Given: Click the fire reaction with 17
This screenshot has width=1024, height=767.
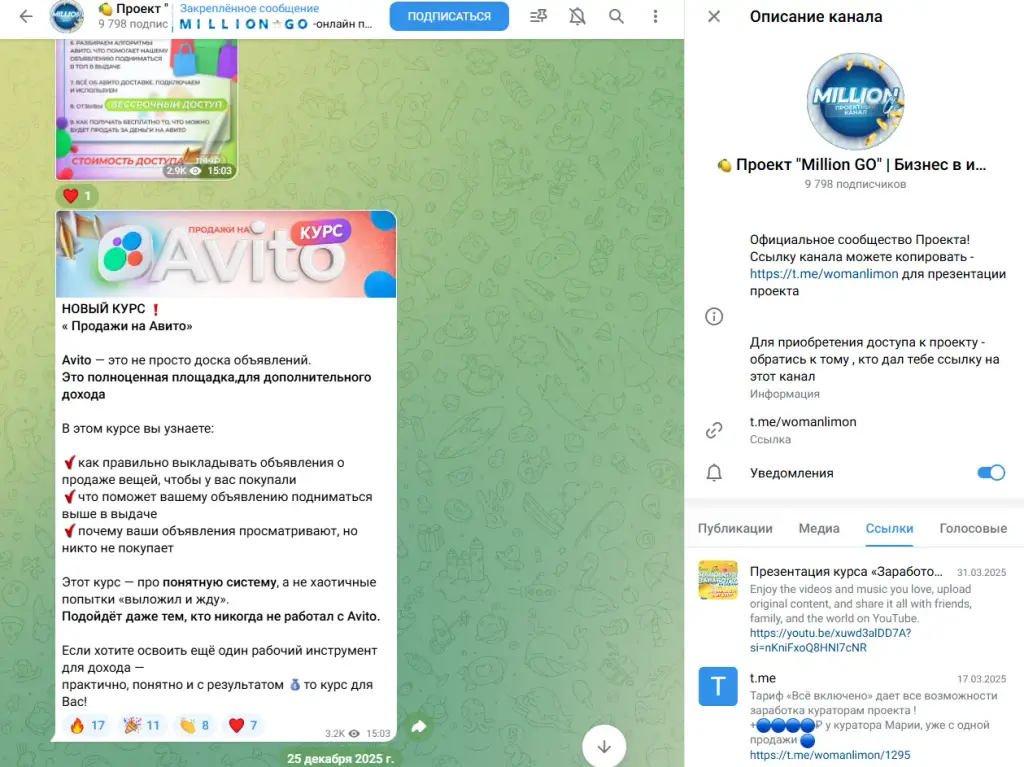Looking at the screenshot, I should coord(88,725).
